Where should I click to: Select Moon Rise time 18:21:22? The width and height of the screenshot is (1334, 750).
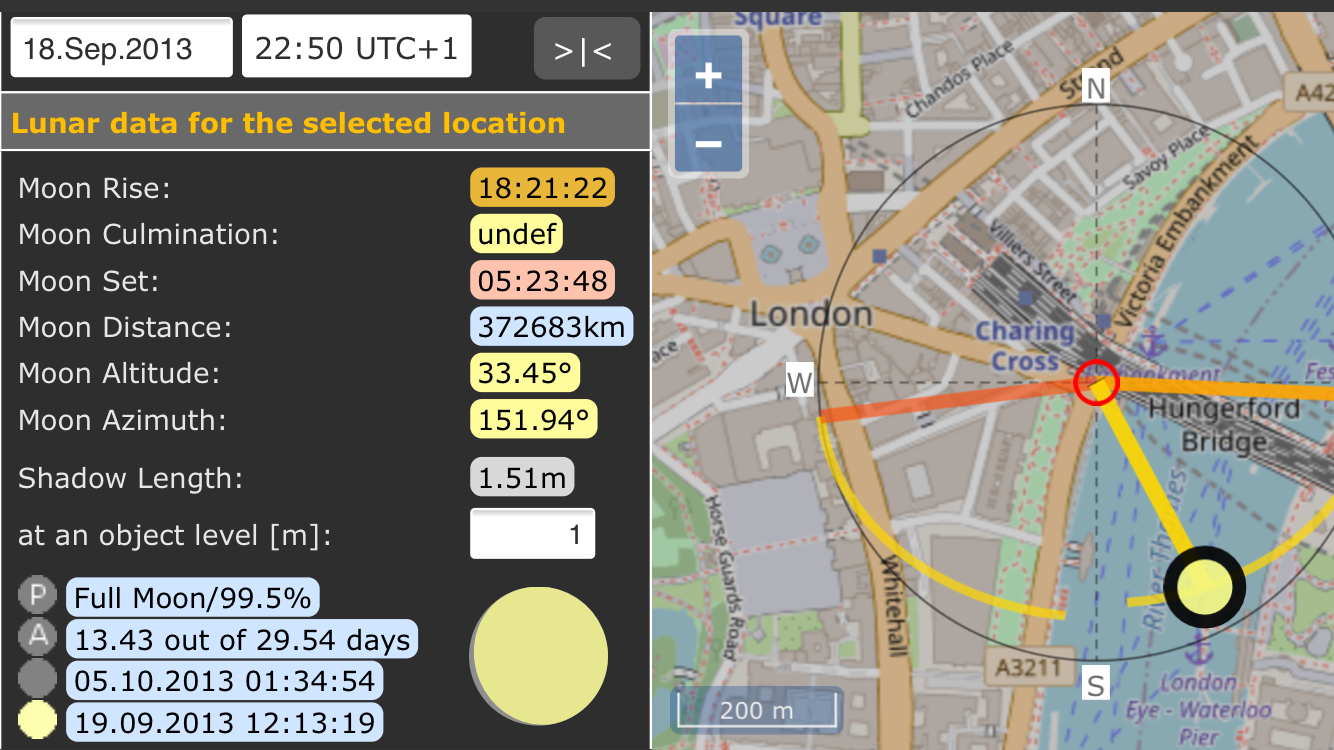543,188
